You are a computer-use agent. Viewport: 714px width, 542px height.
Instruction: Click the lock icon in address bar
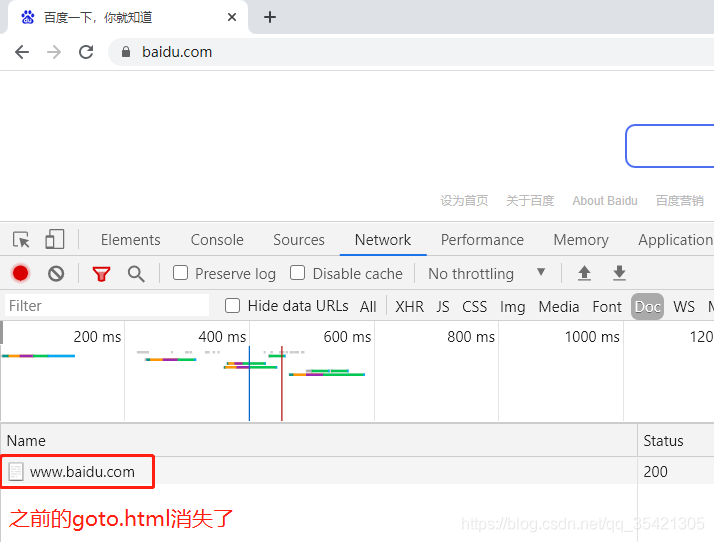126,52
